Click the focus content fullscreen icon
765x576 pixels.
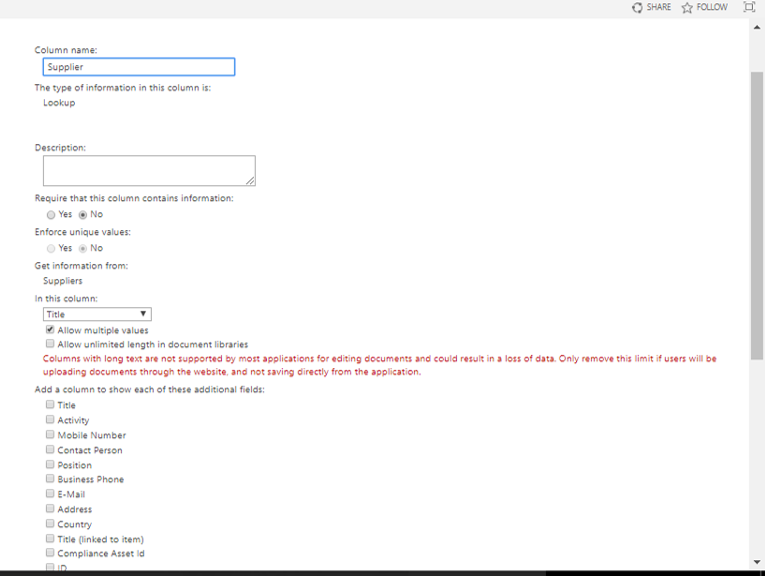749,7
